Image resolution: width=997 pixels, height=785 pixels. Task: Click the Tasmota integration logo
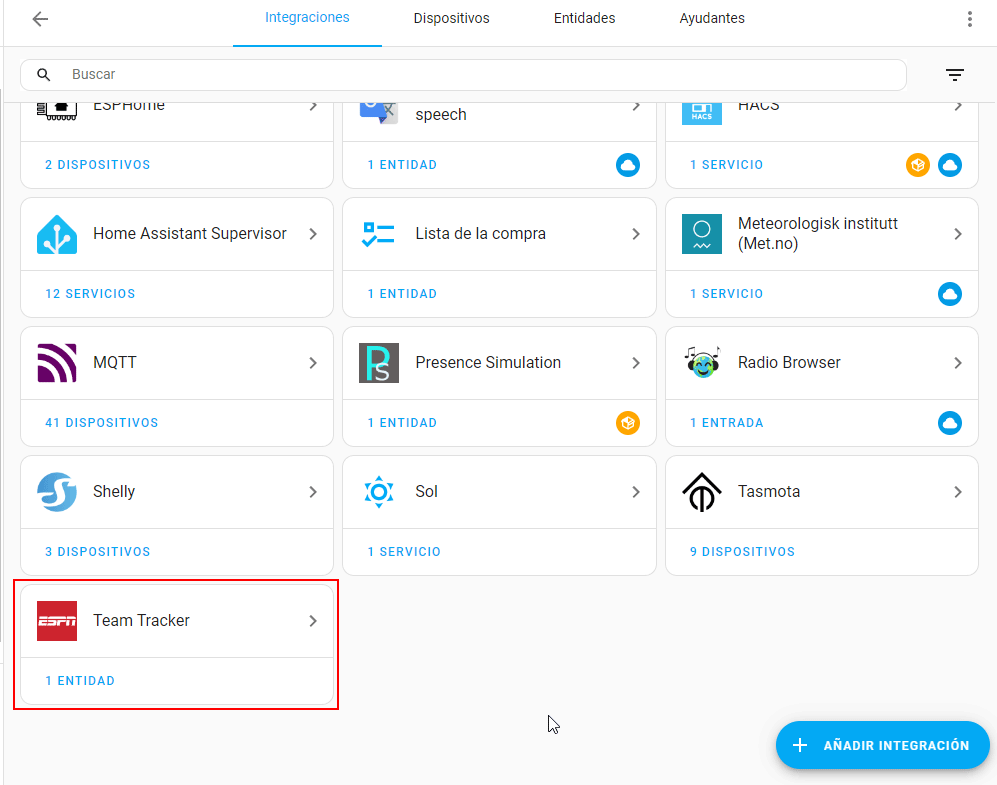coord(702,492)
